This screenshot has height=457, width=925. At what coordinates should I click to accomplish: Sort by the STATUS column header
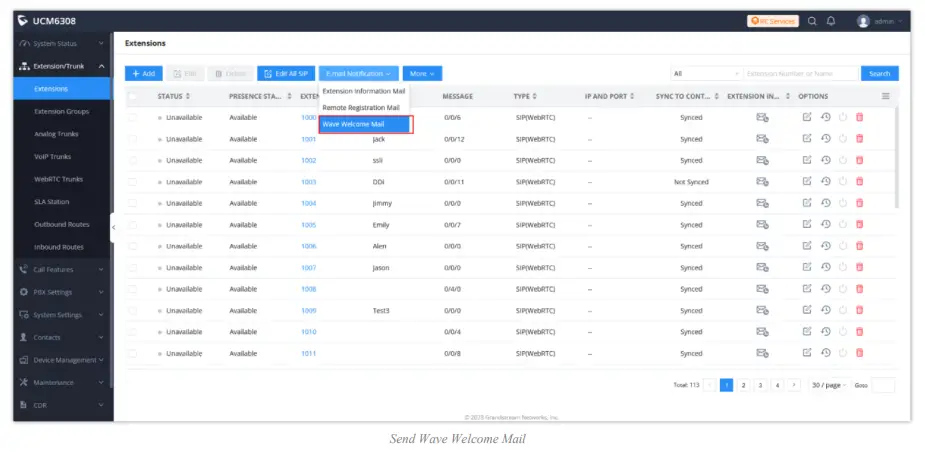click(173, 96)
